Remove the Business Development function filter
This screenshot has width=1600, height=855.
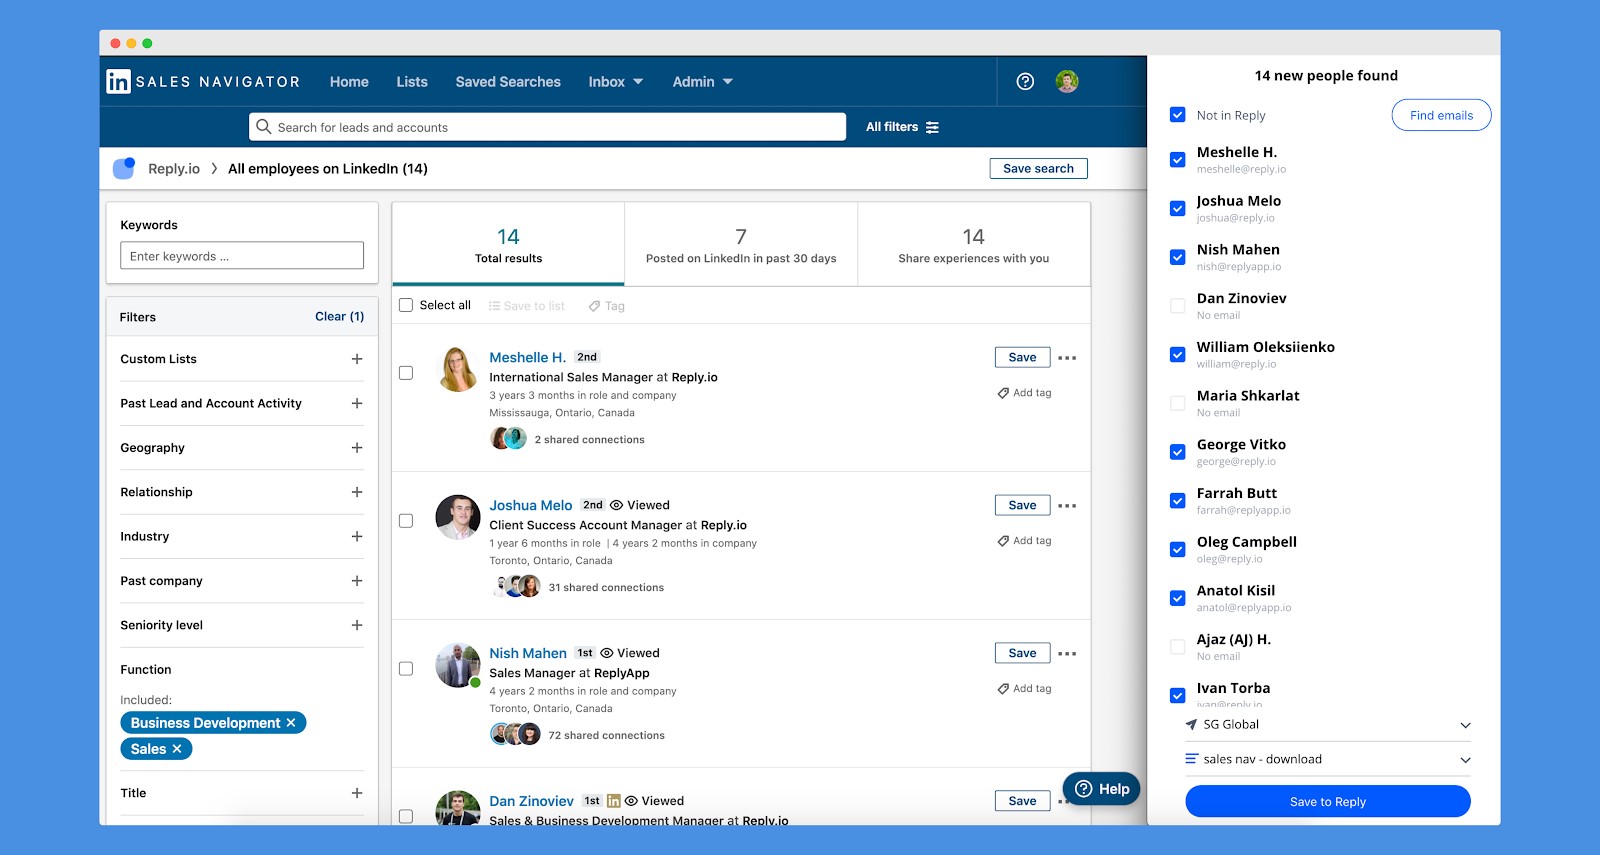point(291,723)
